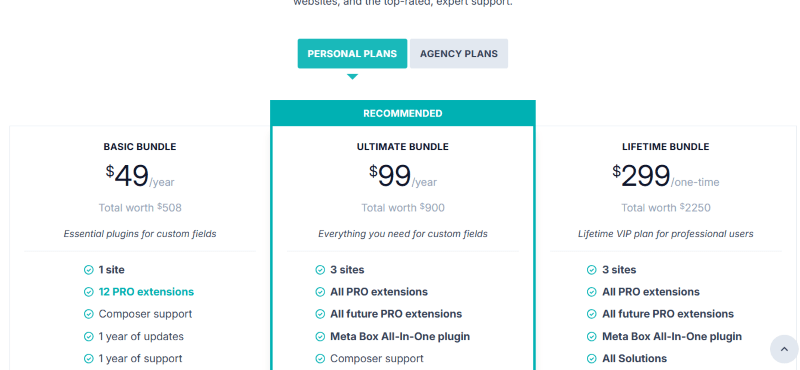Click the Lifetime Bundle heading
800x370 pixels.
pos(665,146)
